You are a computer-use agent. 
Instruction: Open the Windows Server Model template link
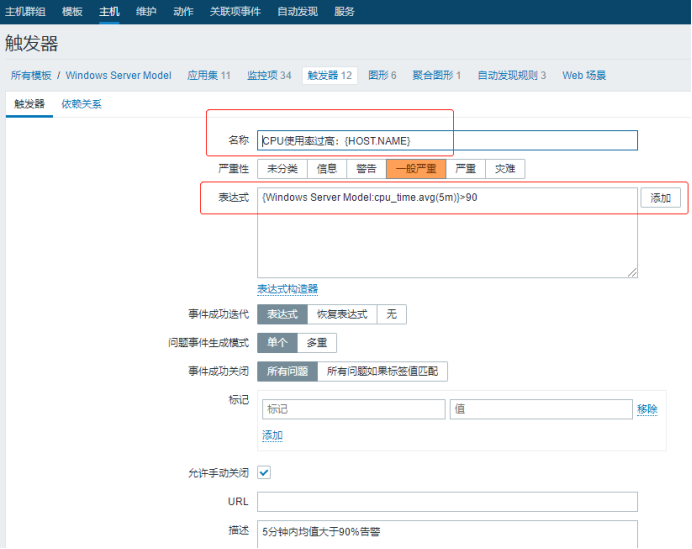tap(118, 75)
